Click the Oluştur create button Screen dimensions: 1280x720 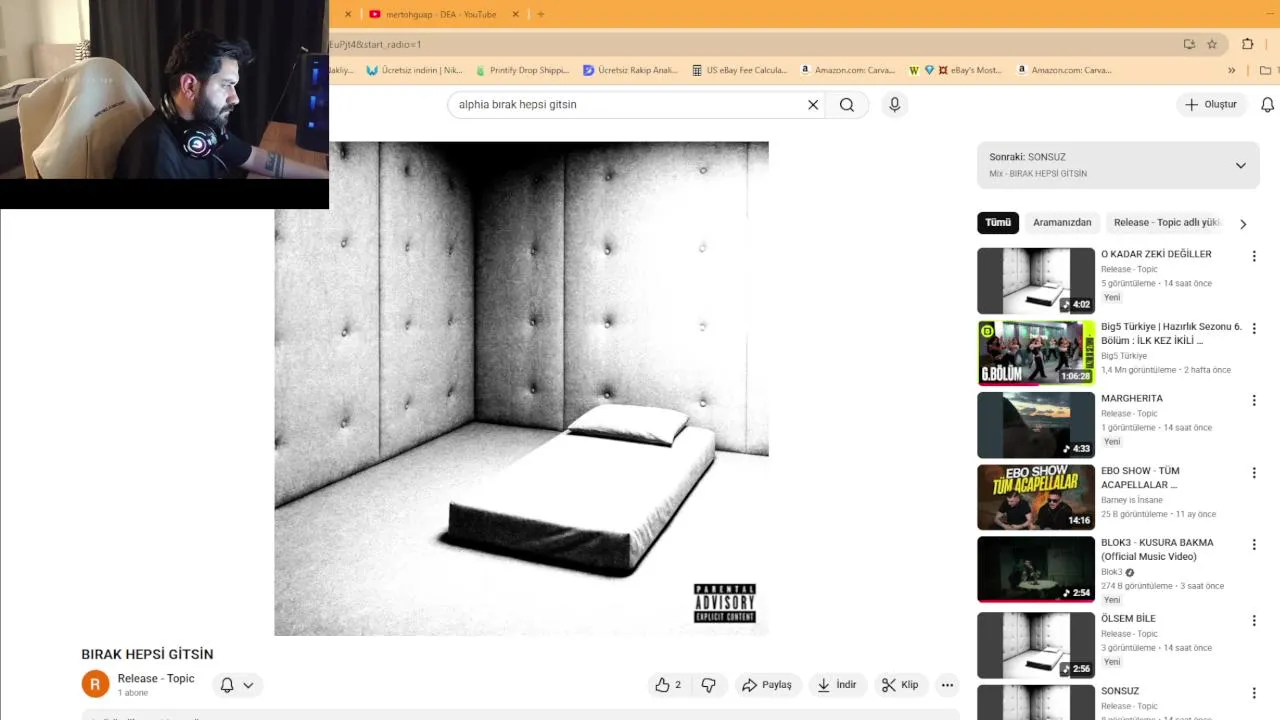coord(1211,104)
